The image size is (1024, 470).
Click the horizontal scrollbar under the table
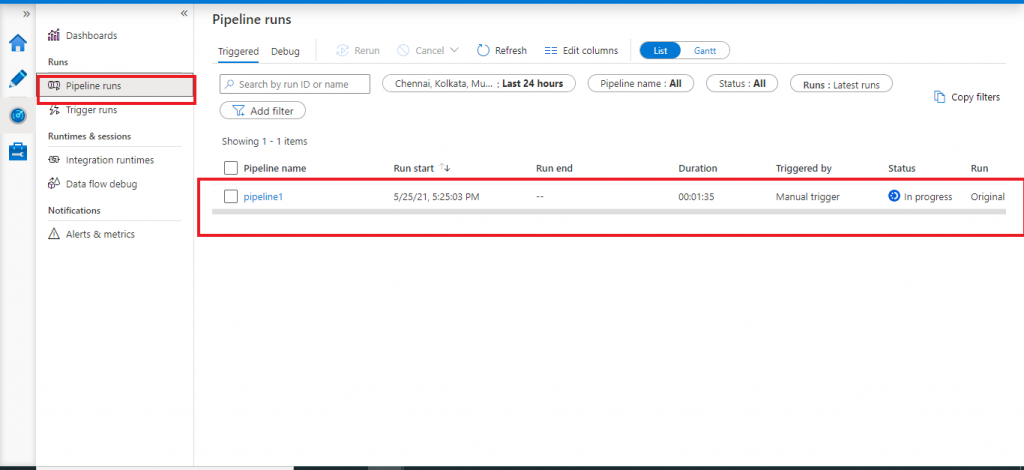(609, 212)
